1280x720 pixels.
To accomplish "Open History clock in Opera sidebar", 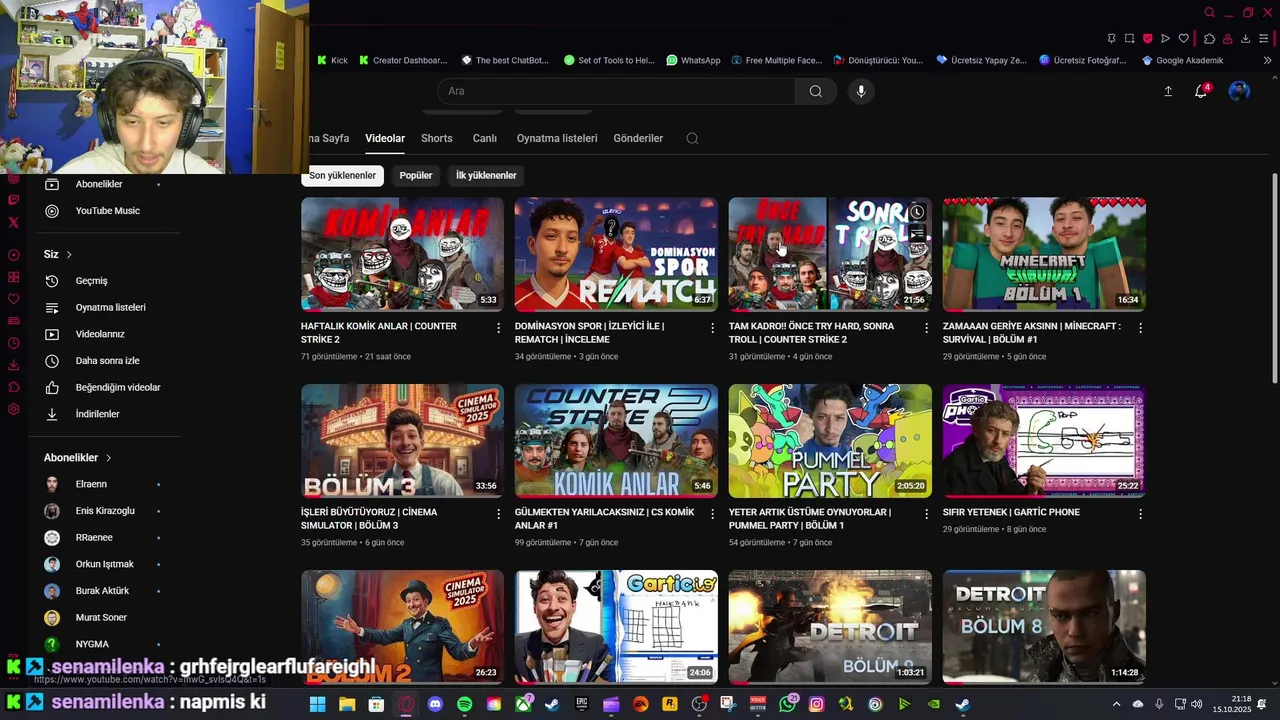I will (13, 343).
